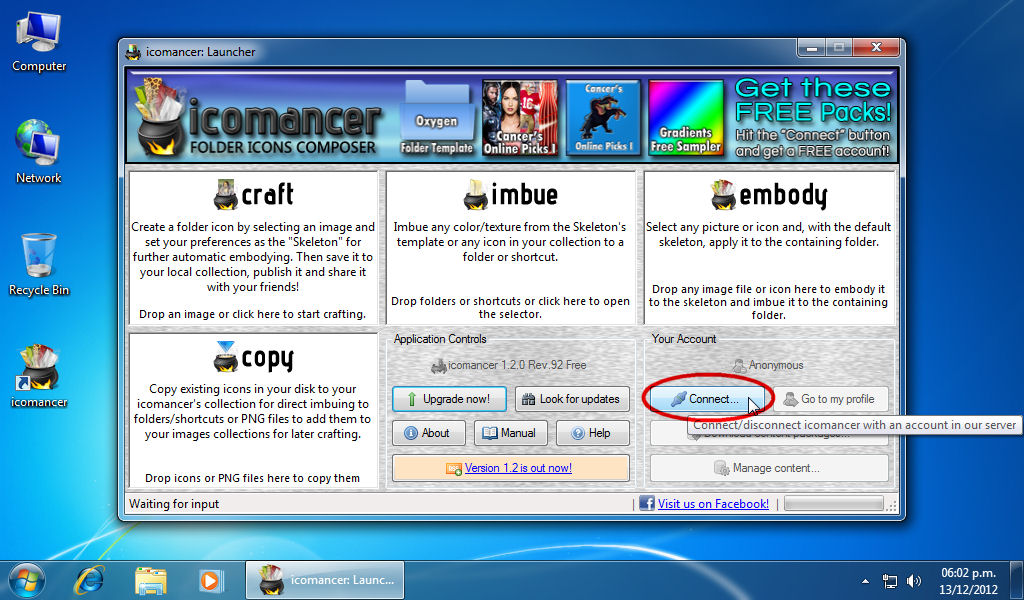1024x600 pixels.
Task: Open the About dialog
Action: coord(428,433)
